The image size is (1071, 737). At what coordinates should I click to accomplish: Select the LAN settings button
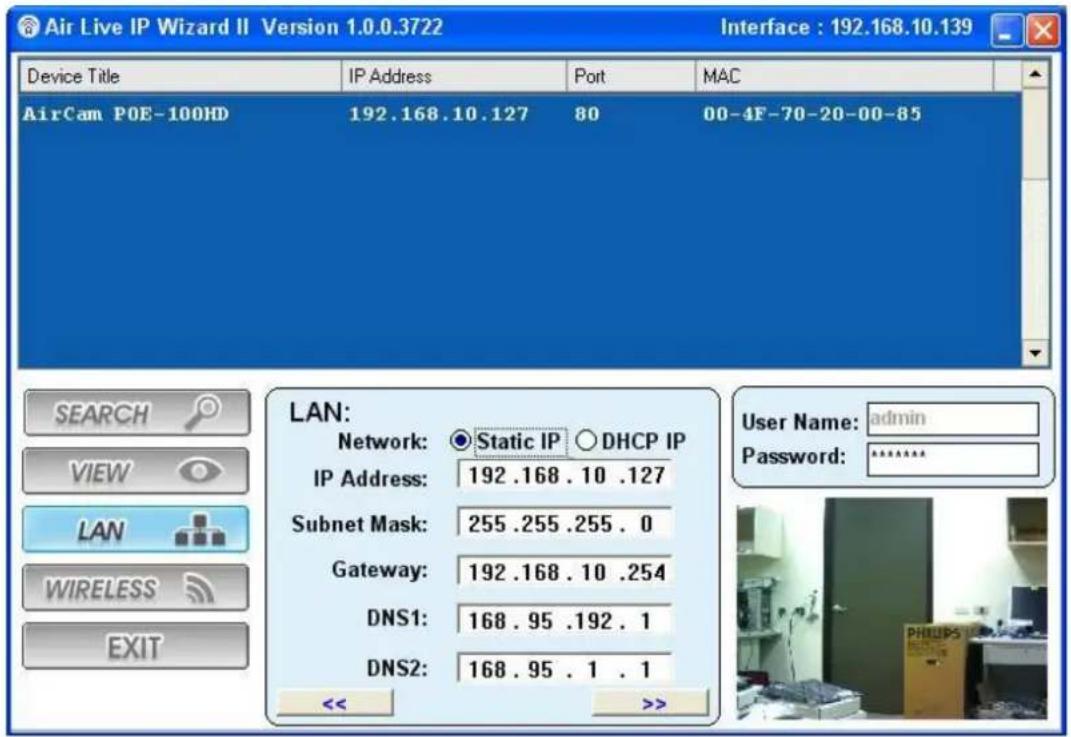[x=136, y=529]
